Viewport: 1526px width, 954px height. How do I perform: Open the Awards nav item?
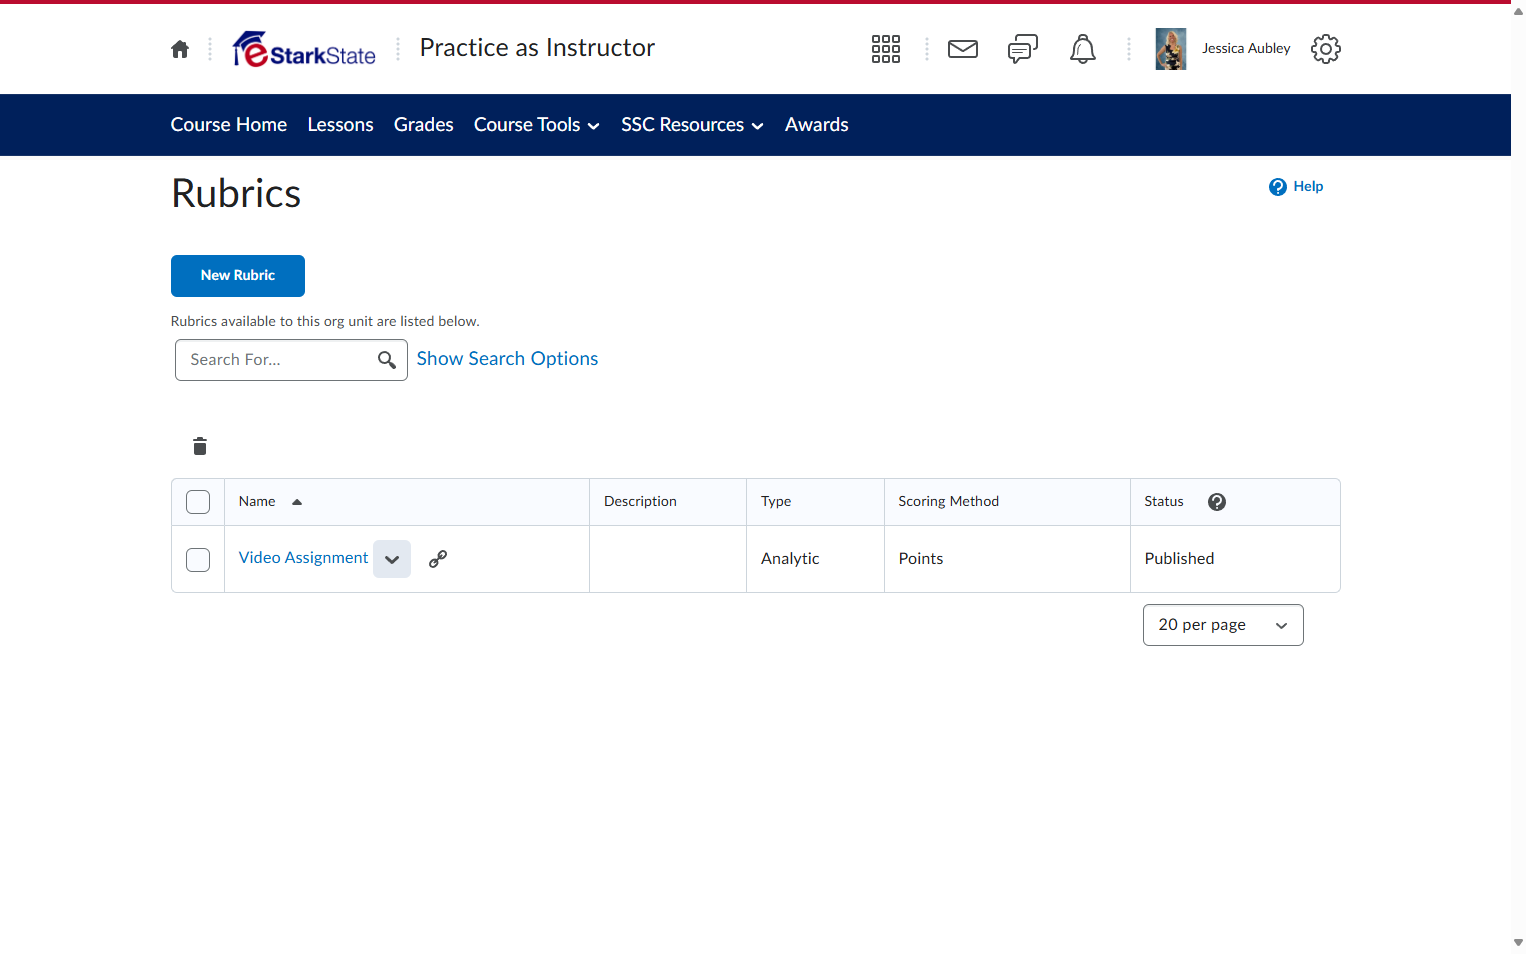817,125
